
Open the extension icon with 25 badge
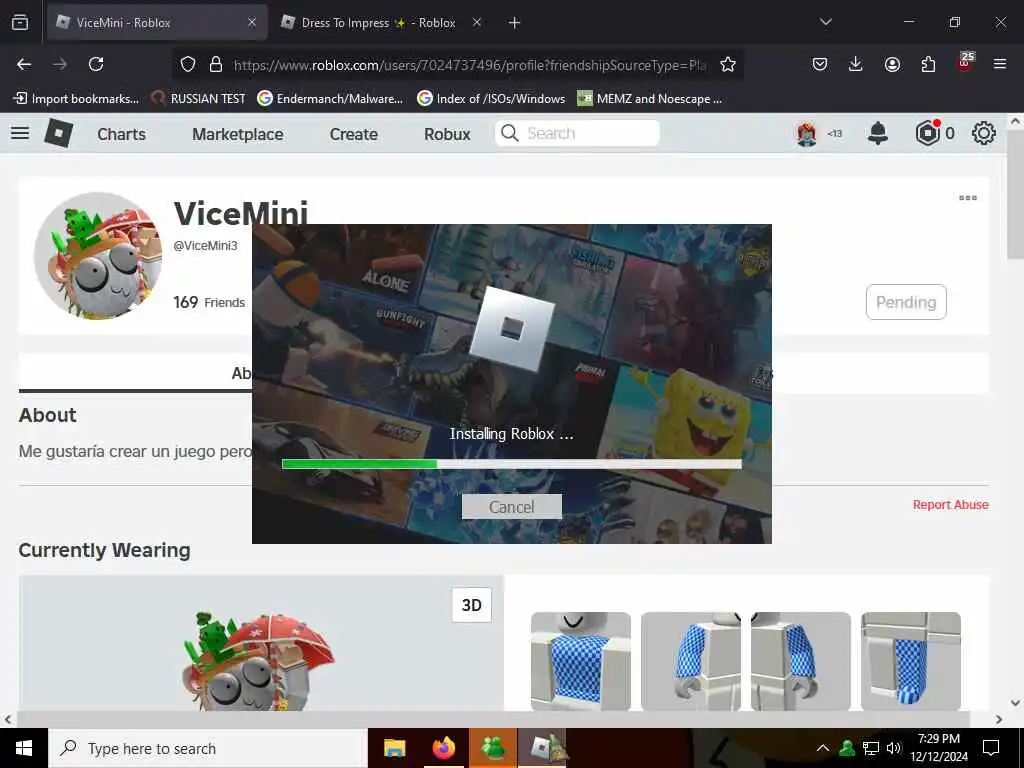click(x=965, y=62)
